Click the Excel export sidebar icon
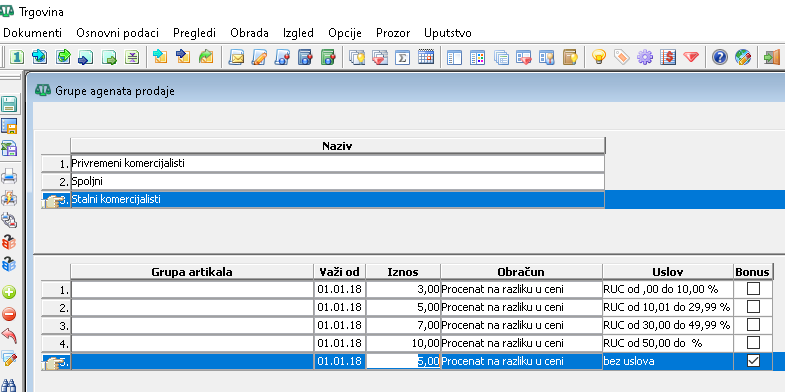785x392 pixels. 9,148
